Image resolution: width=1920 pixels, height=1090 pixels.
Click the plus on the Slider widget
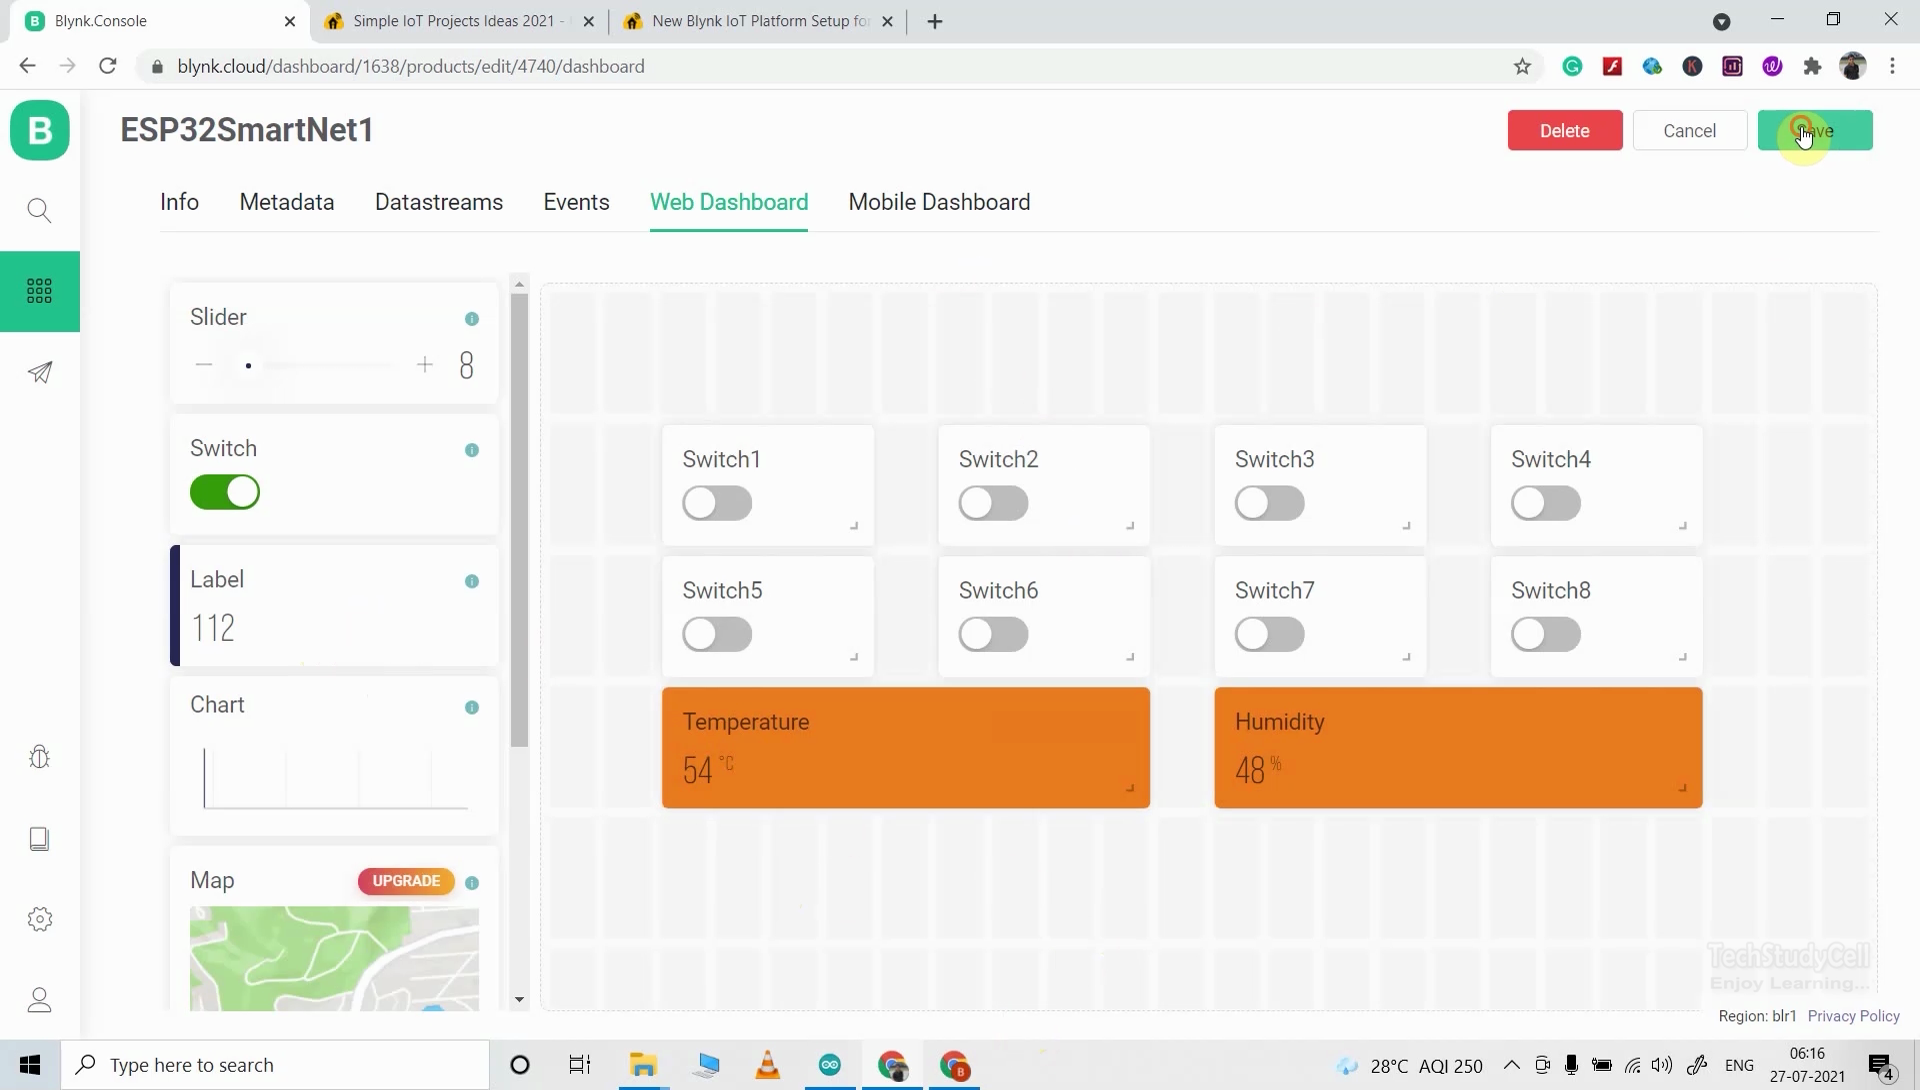tap(425, 365)
